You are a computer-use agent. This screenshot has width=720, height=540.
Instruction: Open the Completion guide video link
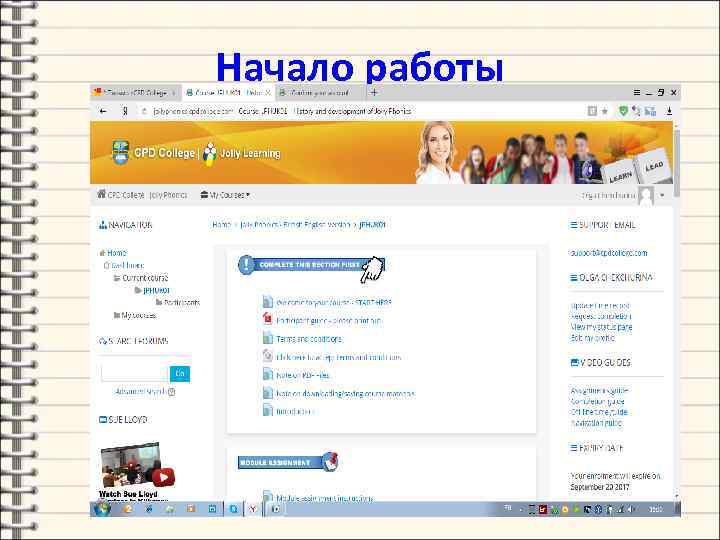pos(597,401)
